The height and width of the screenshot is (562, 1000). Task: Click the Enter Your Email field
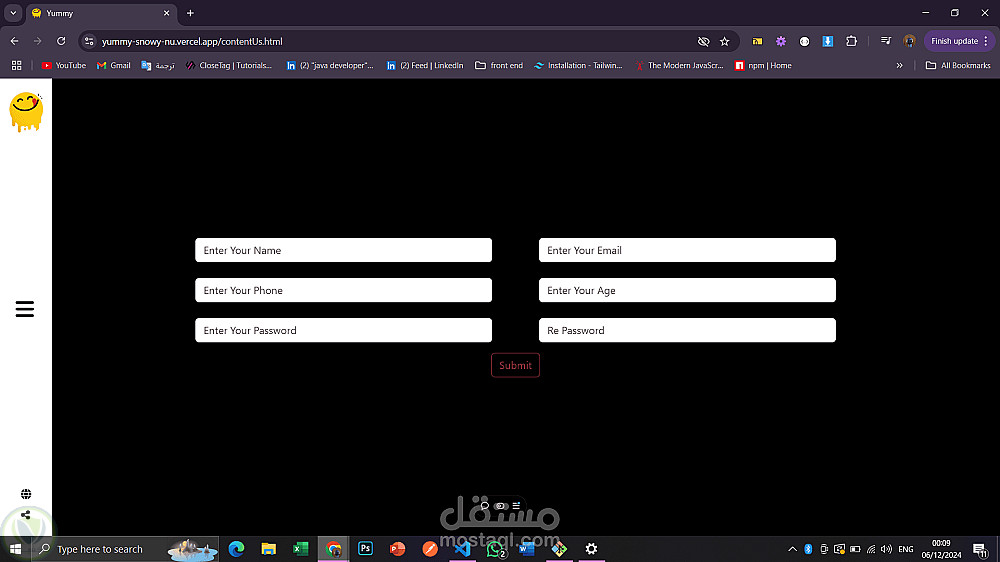coord(687,250)
